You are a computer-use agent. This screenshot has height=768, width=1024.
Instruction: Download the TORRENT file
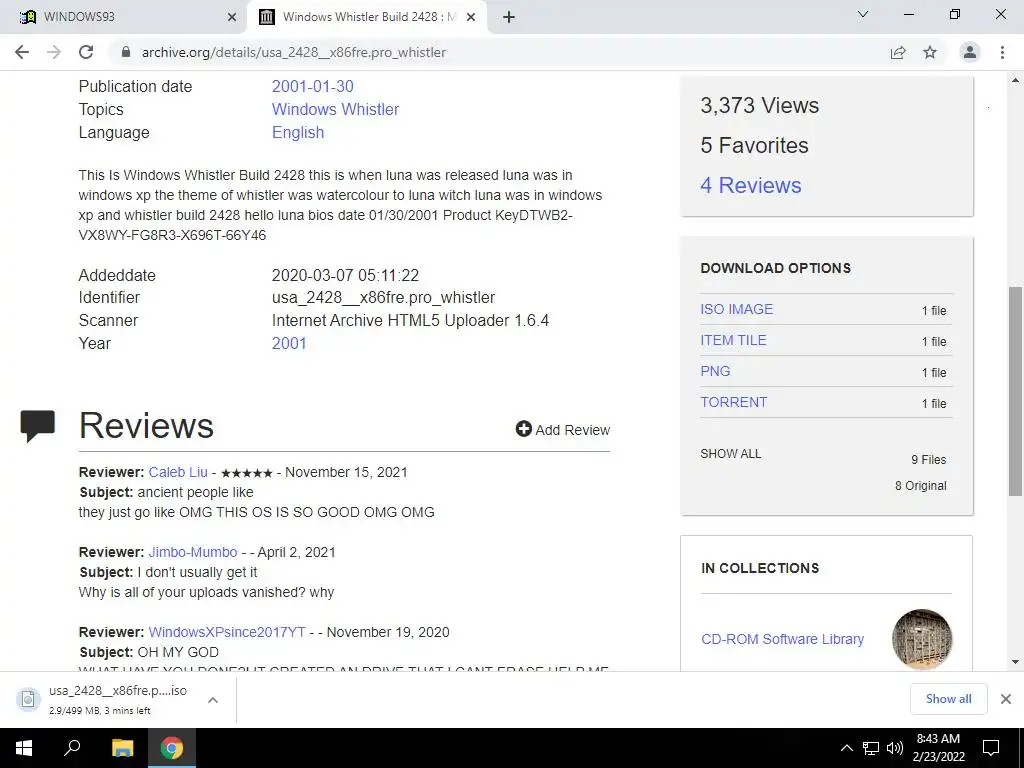pos(733,402)
